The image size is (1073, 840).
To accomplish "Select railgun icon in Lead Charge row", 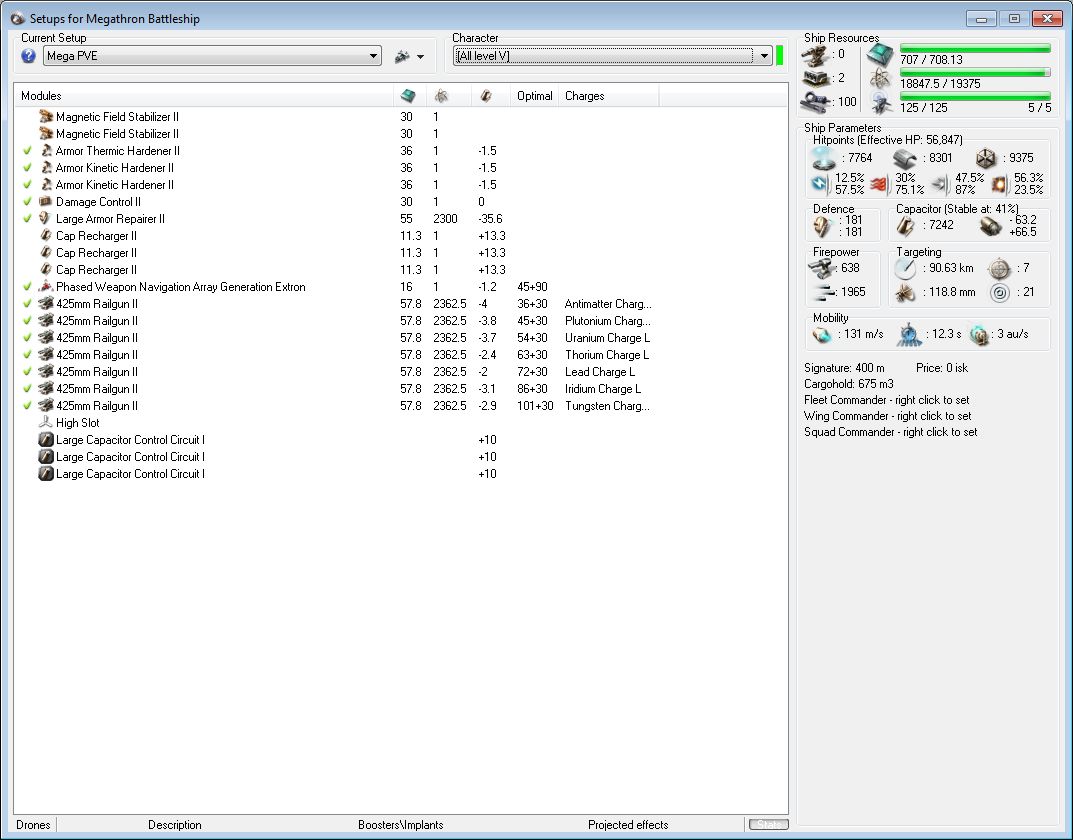I will (46, 371).
